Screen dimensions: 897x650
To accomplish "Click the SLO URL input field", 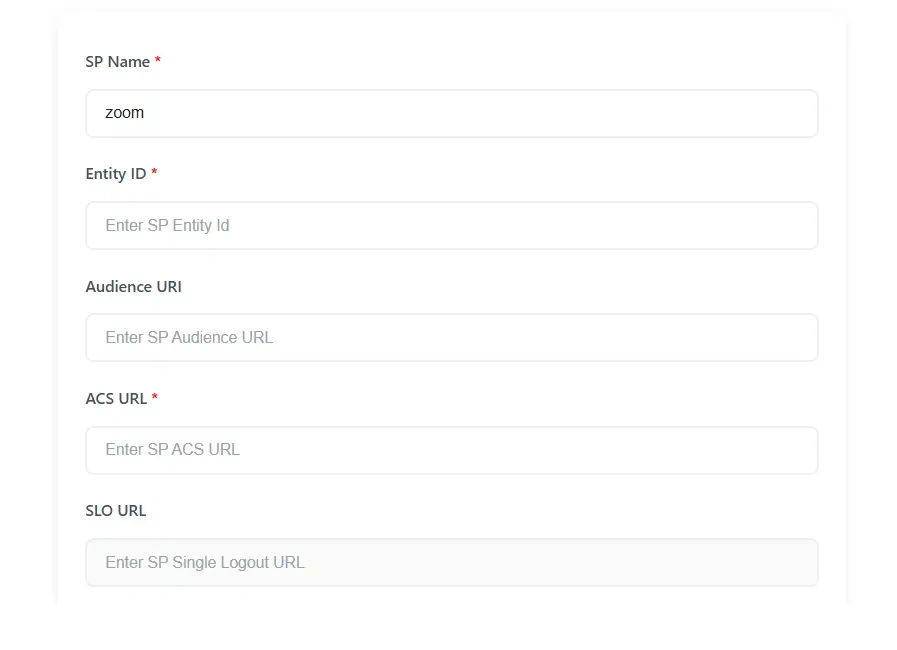I will pyautogui.click(x=450, y=562).
